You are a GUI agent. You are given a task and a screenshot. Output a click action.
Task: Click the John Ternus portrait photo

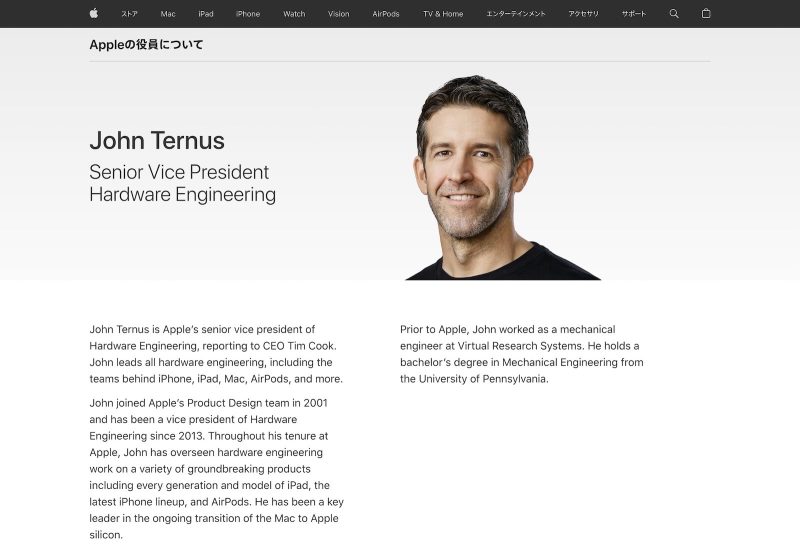(x=503, y=177)
